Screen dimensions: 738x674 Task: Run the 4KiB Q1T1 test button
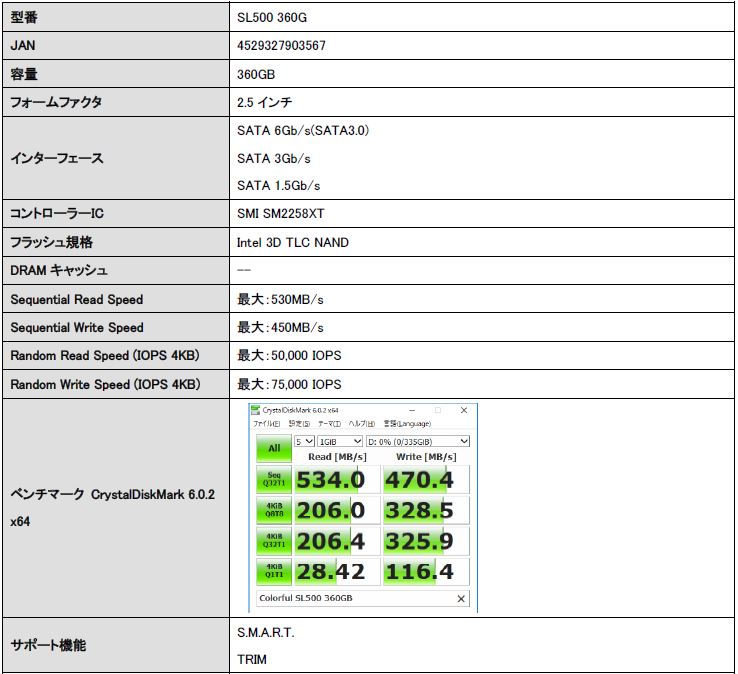click(274, 571)
